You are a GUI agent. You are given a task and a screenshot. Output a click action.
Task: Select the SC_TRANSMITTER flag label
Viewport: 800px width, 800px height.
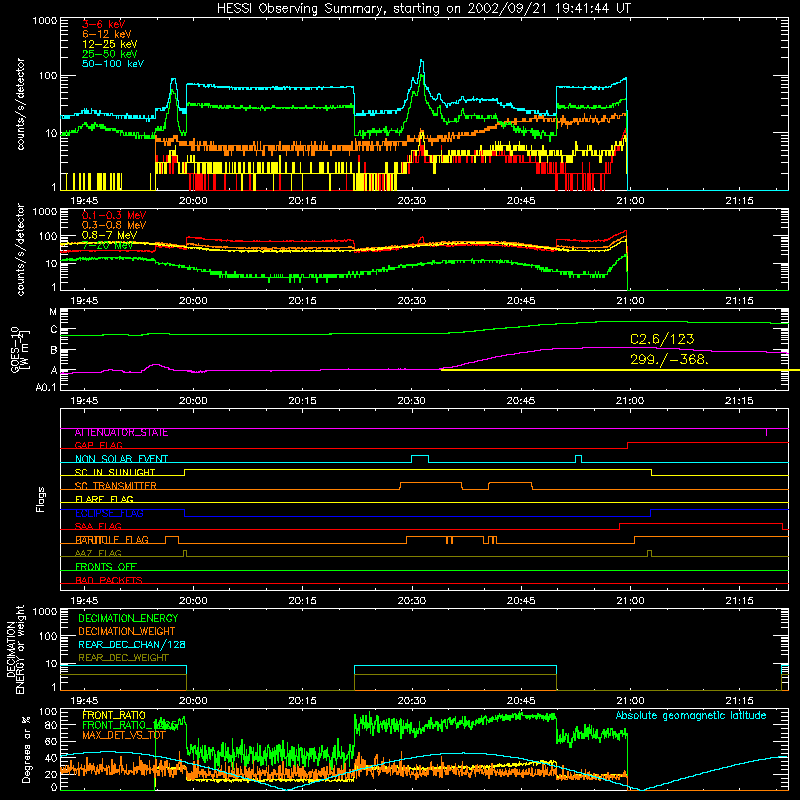point(115,486)
